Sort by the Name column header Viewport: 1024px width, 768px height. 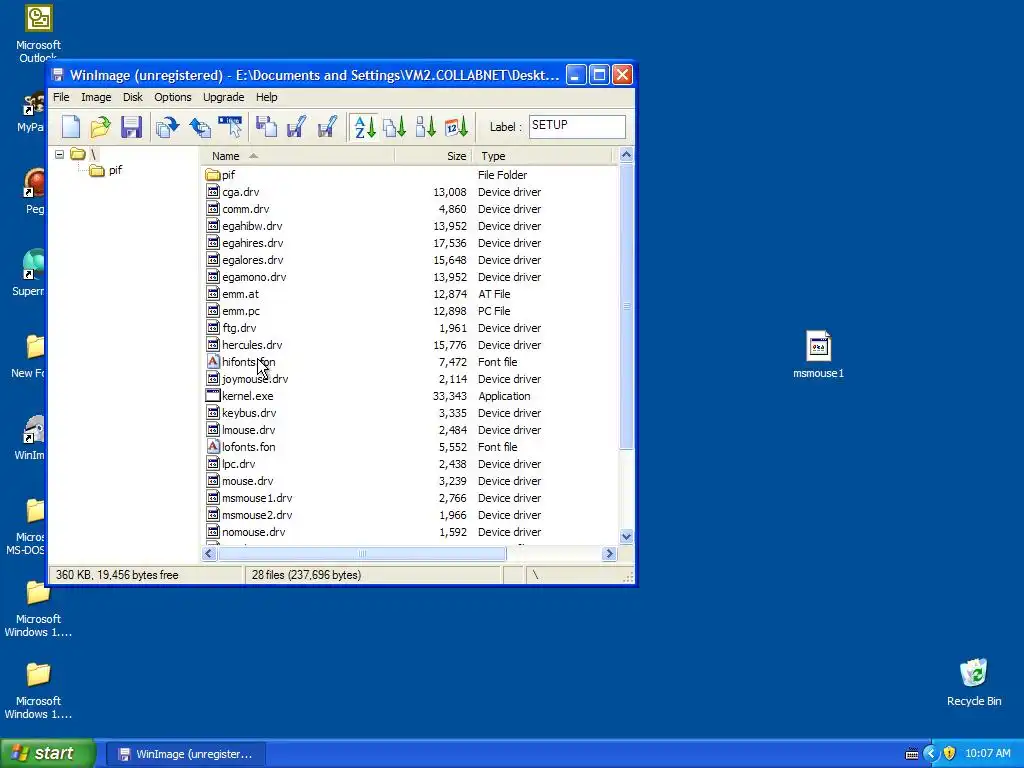point(297,156)
